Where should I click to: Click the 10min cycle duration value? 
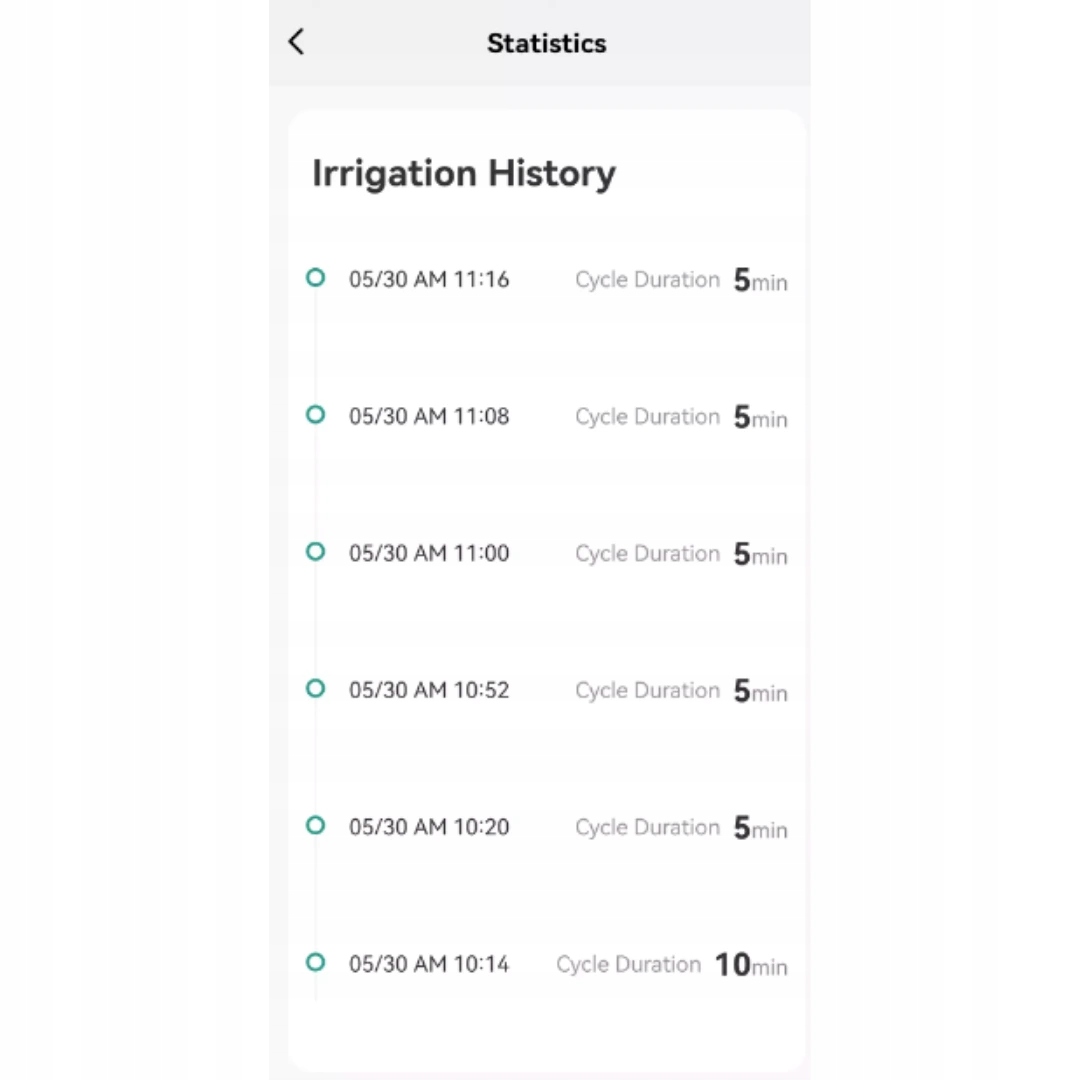pyautogui.click(x=750, y=965)
